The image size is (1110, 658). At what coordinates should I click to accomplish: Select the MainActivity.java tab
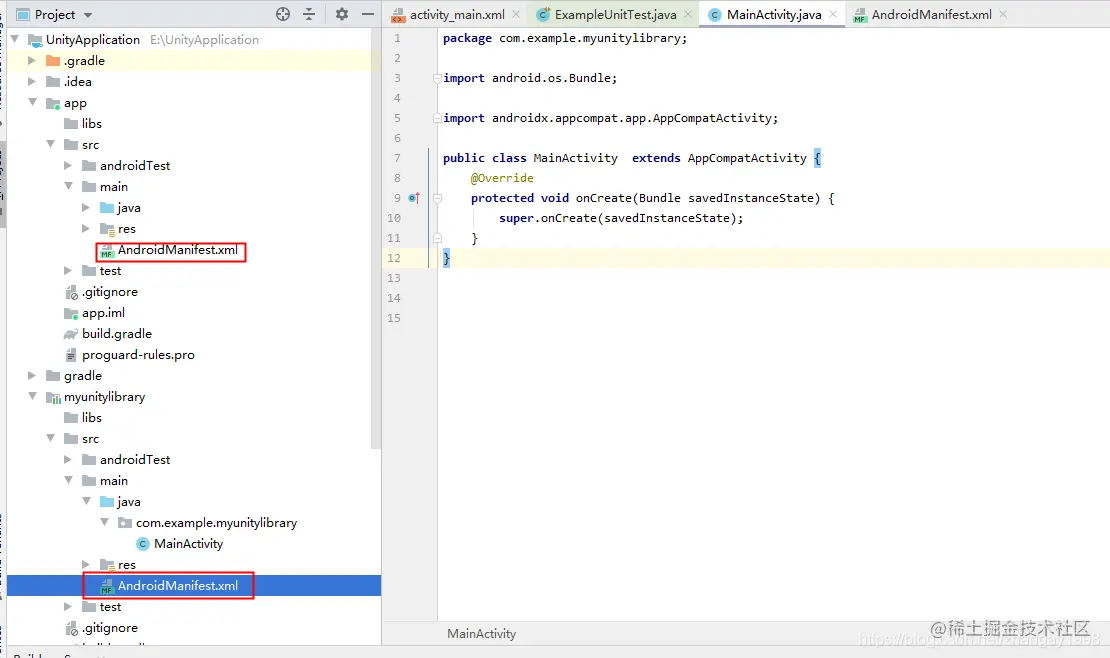coord(774,14)
